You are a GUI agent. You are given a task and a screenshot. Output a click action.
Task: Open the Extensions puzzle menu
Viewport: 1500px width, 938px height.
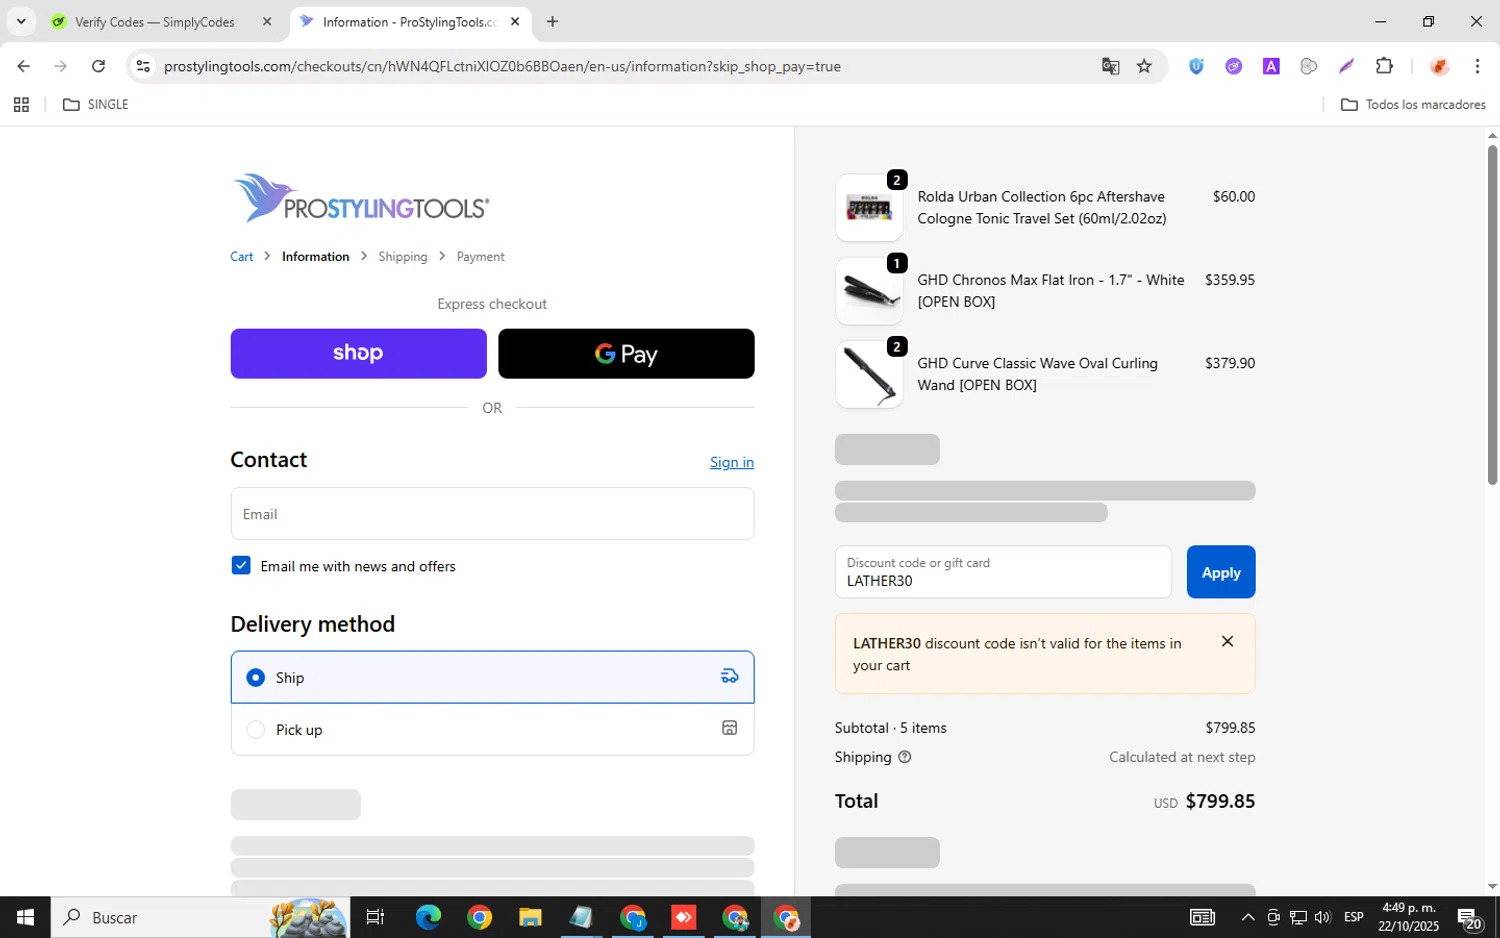point(1384,66)
